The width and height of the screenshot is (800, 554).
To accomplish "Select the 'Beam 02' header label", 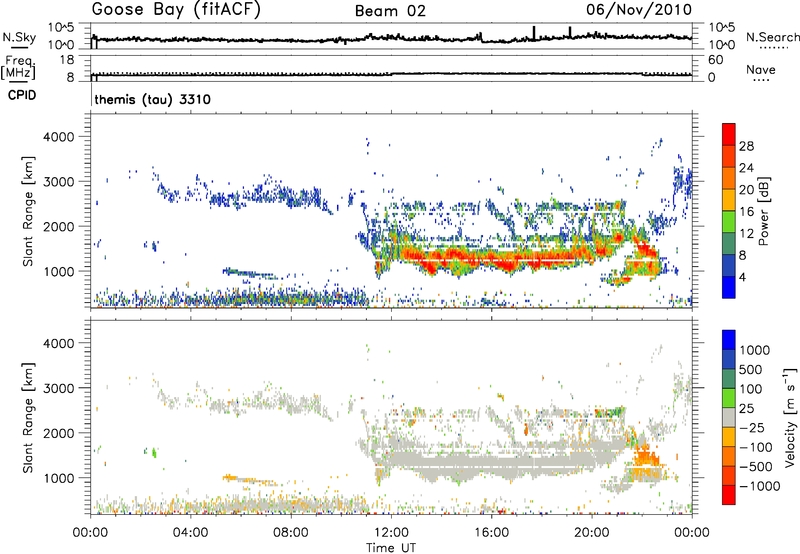I will [x=390, y=11].
